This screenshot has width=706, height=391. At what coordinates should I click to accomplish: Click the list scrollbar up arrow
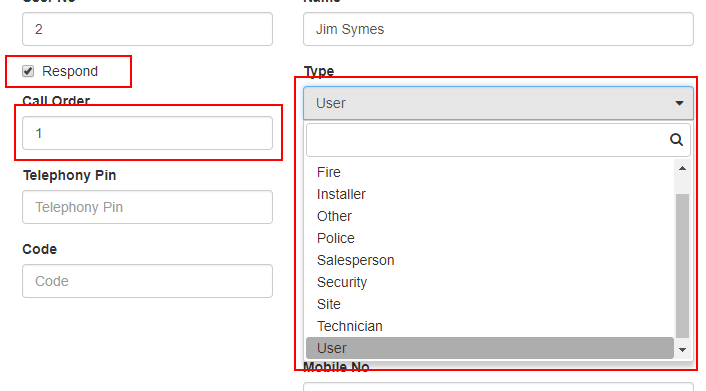683,168
